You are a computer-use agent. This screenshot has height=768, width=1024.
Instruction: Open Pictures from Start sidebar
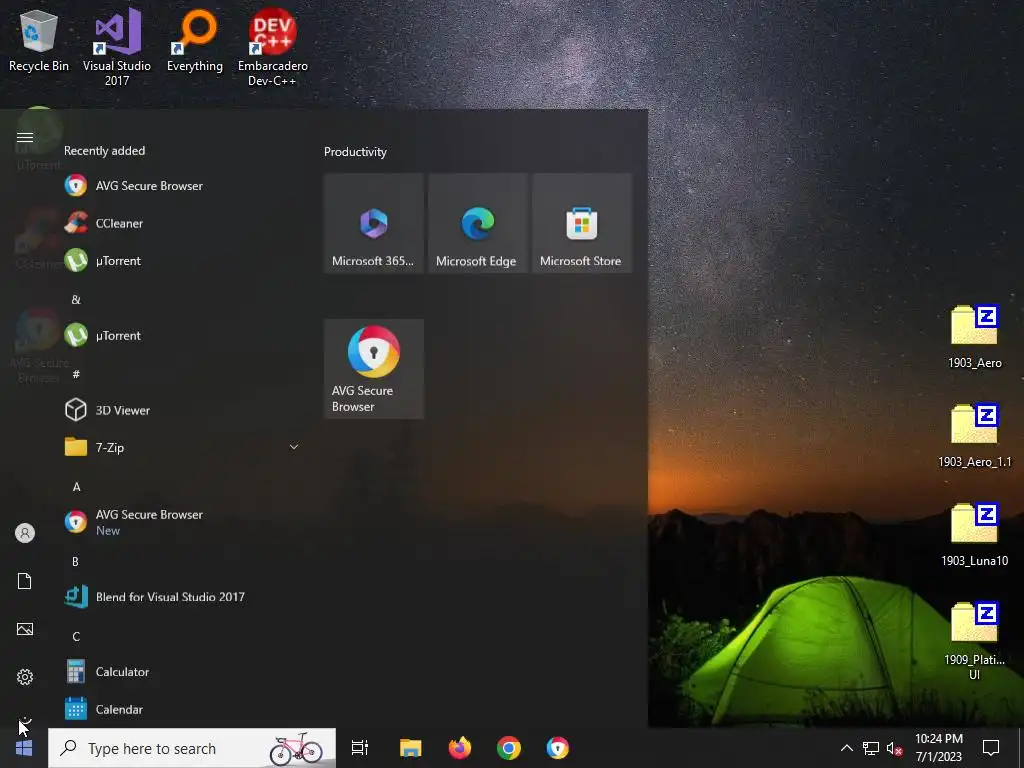[25, 629]
